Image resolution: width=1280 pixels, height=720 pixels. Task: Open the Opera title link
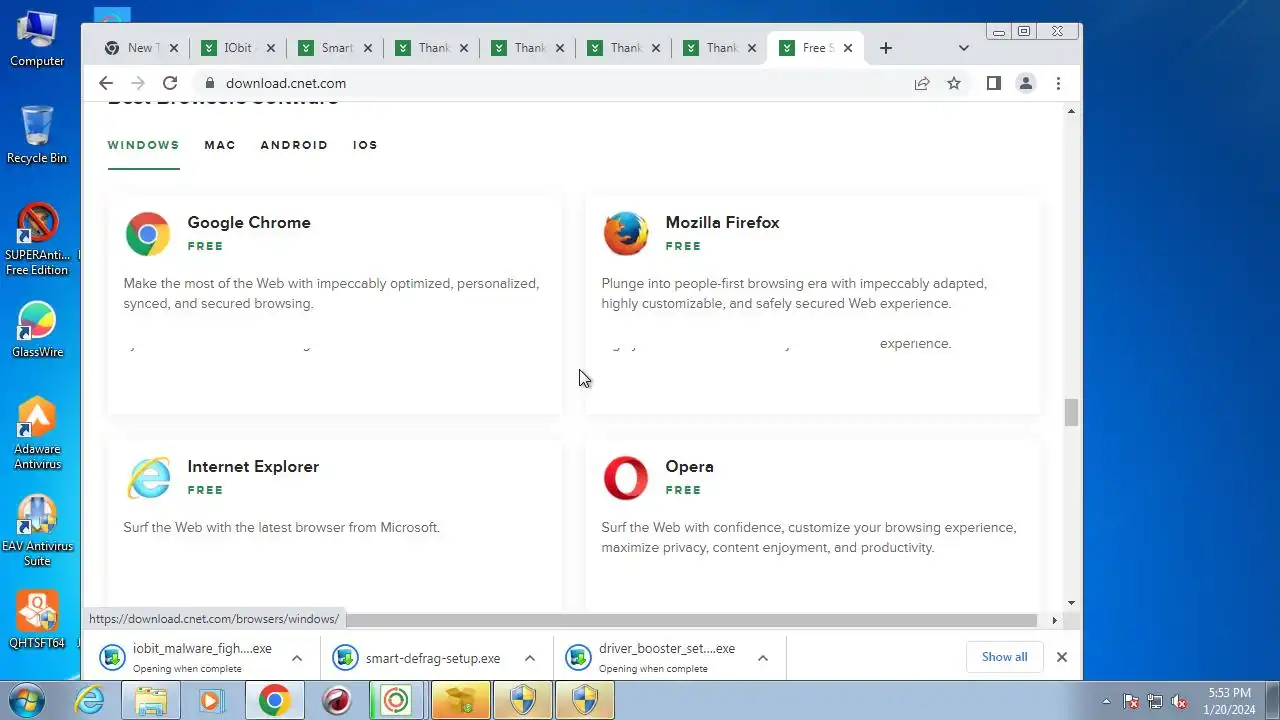tap(689, 466)
